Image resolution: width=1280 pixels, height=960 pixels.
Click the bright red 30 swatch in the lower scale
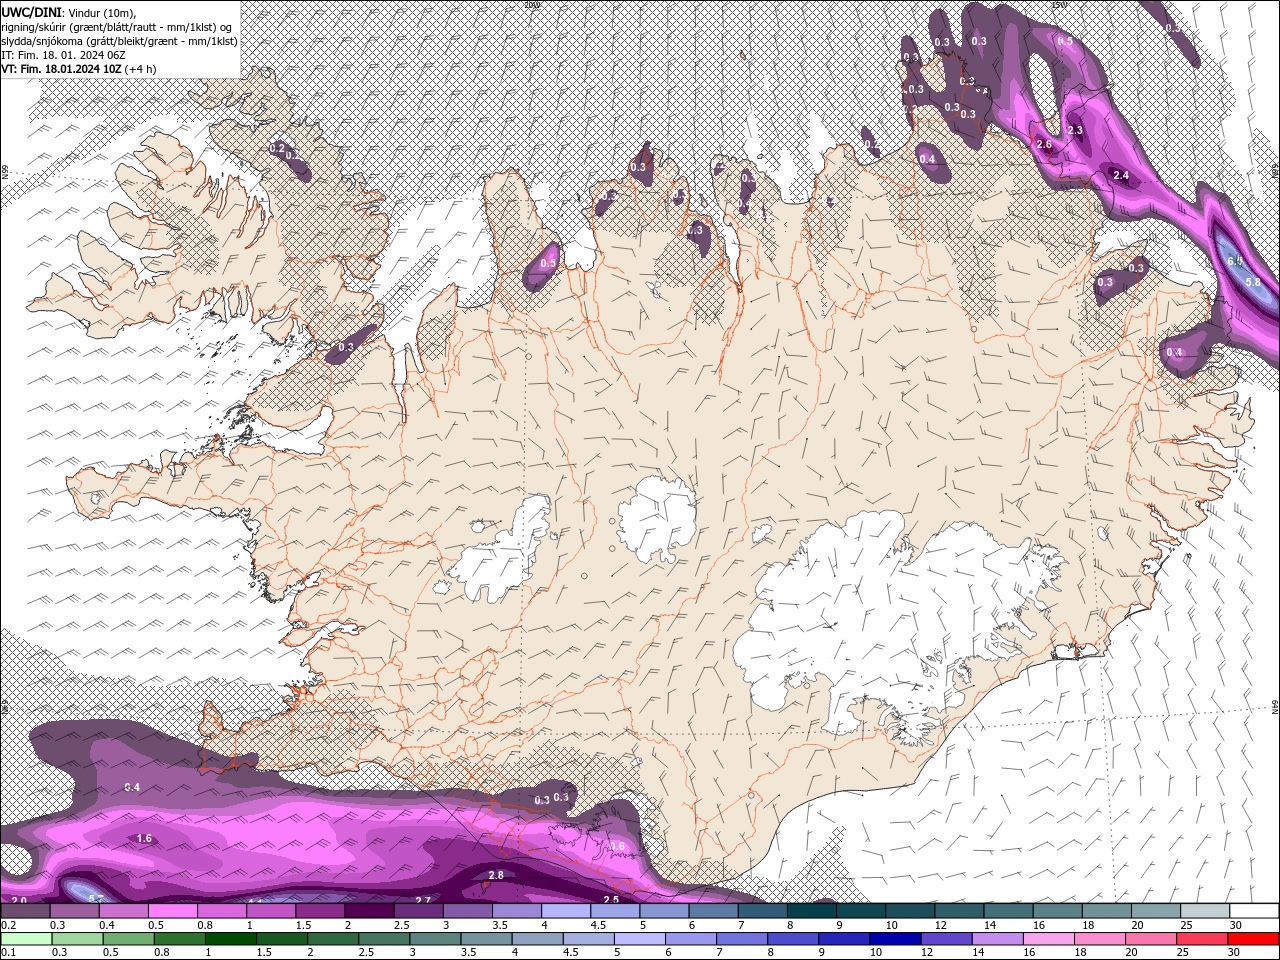1253,939
